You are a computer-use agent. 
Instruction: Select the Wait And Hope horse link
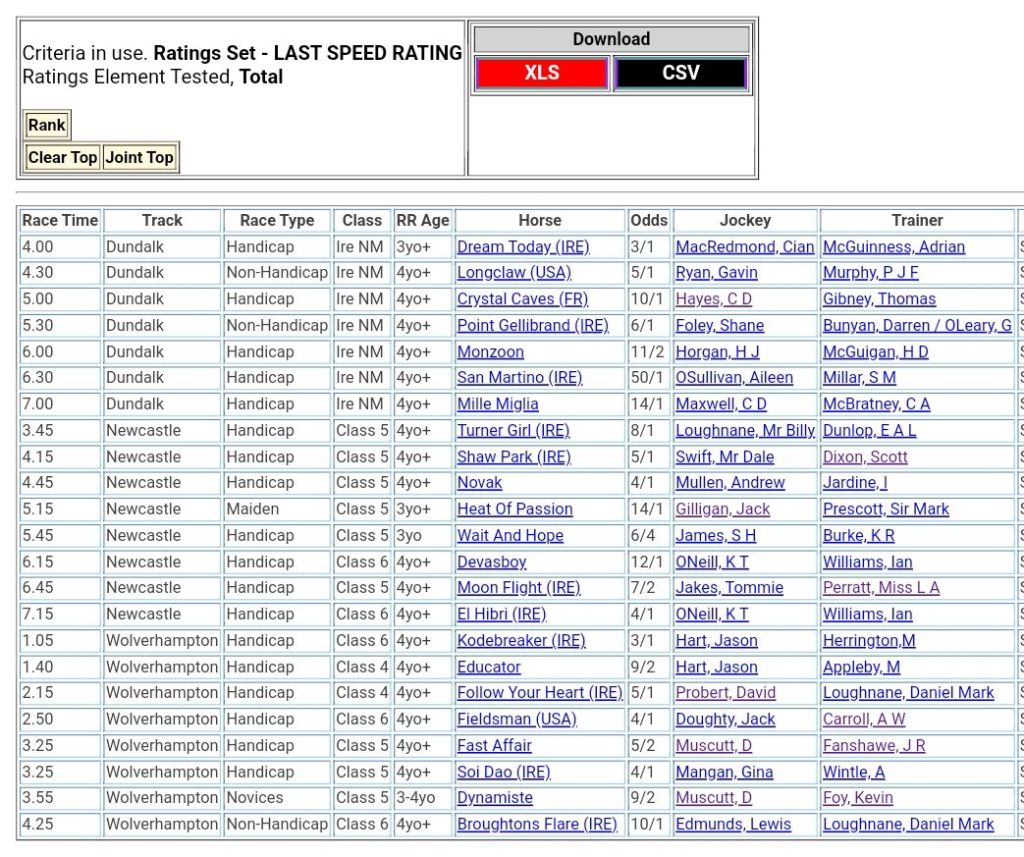pyautogui.click(x=510, y=536)
